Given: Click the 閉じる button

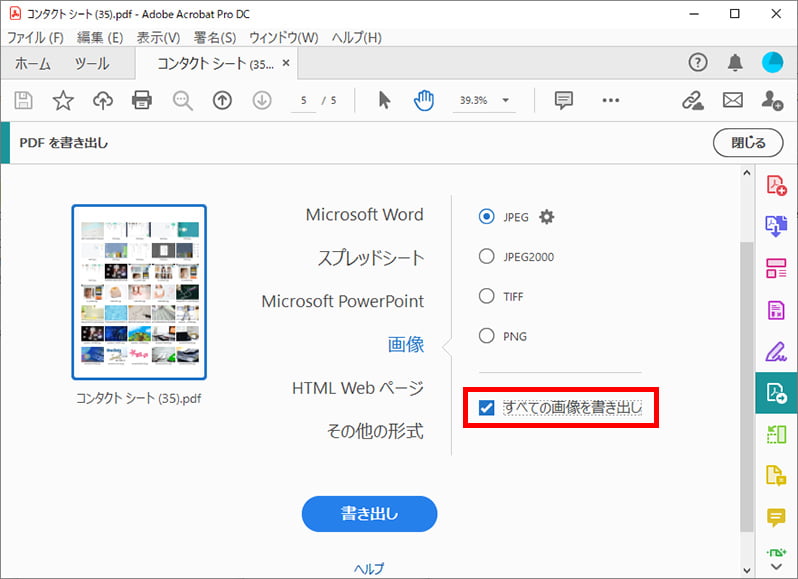Looking at the screenshot, I should click(x=747, y=143).
